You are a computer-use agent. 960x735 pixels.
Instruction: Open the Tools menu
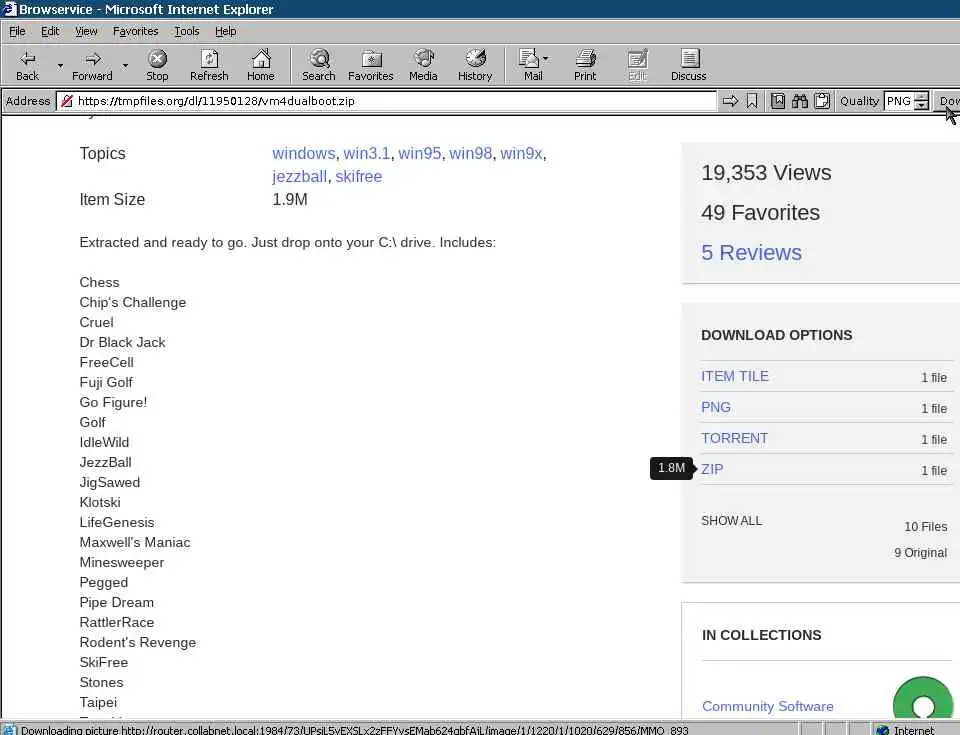pyautogui.click(x=187, y=31)
